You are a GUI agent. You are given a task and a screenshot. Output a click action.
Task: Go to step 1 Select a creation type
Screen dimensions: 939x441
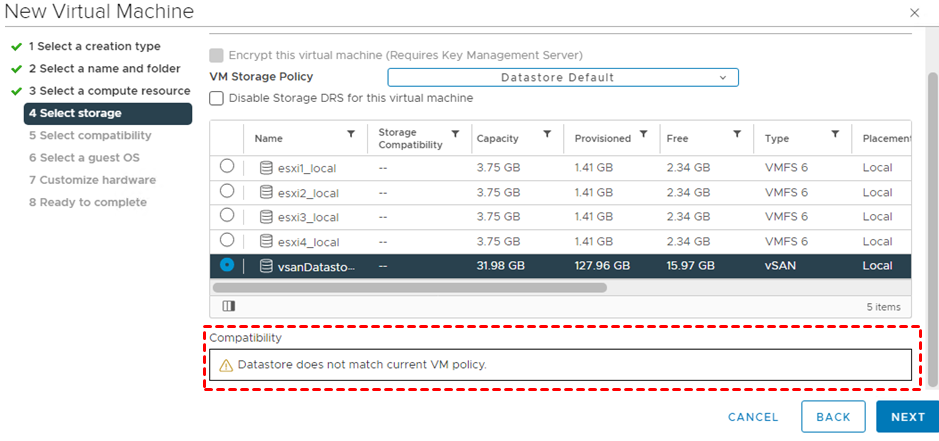[x=94, y=46]
